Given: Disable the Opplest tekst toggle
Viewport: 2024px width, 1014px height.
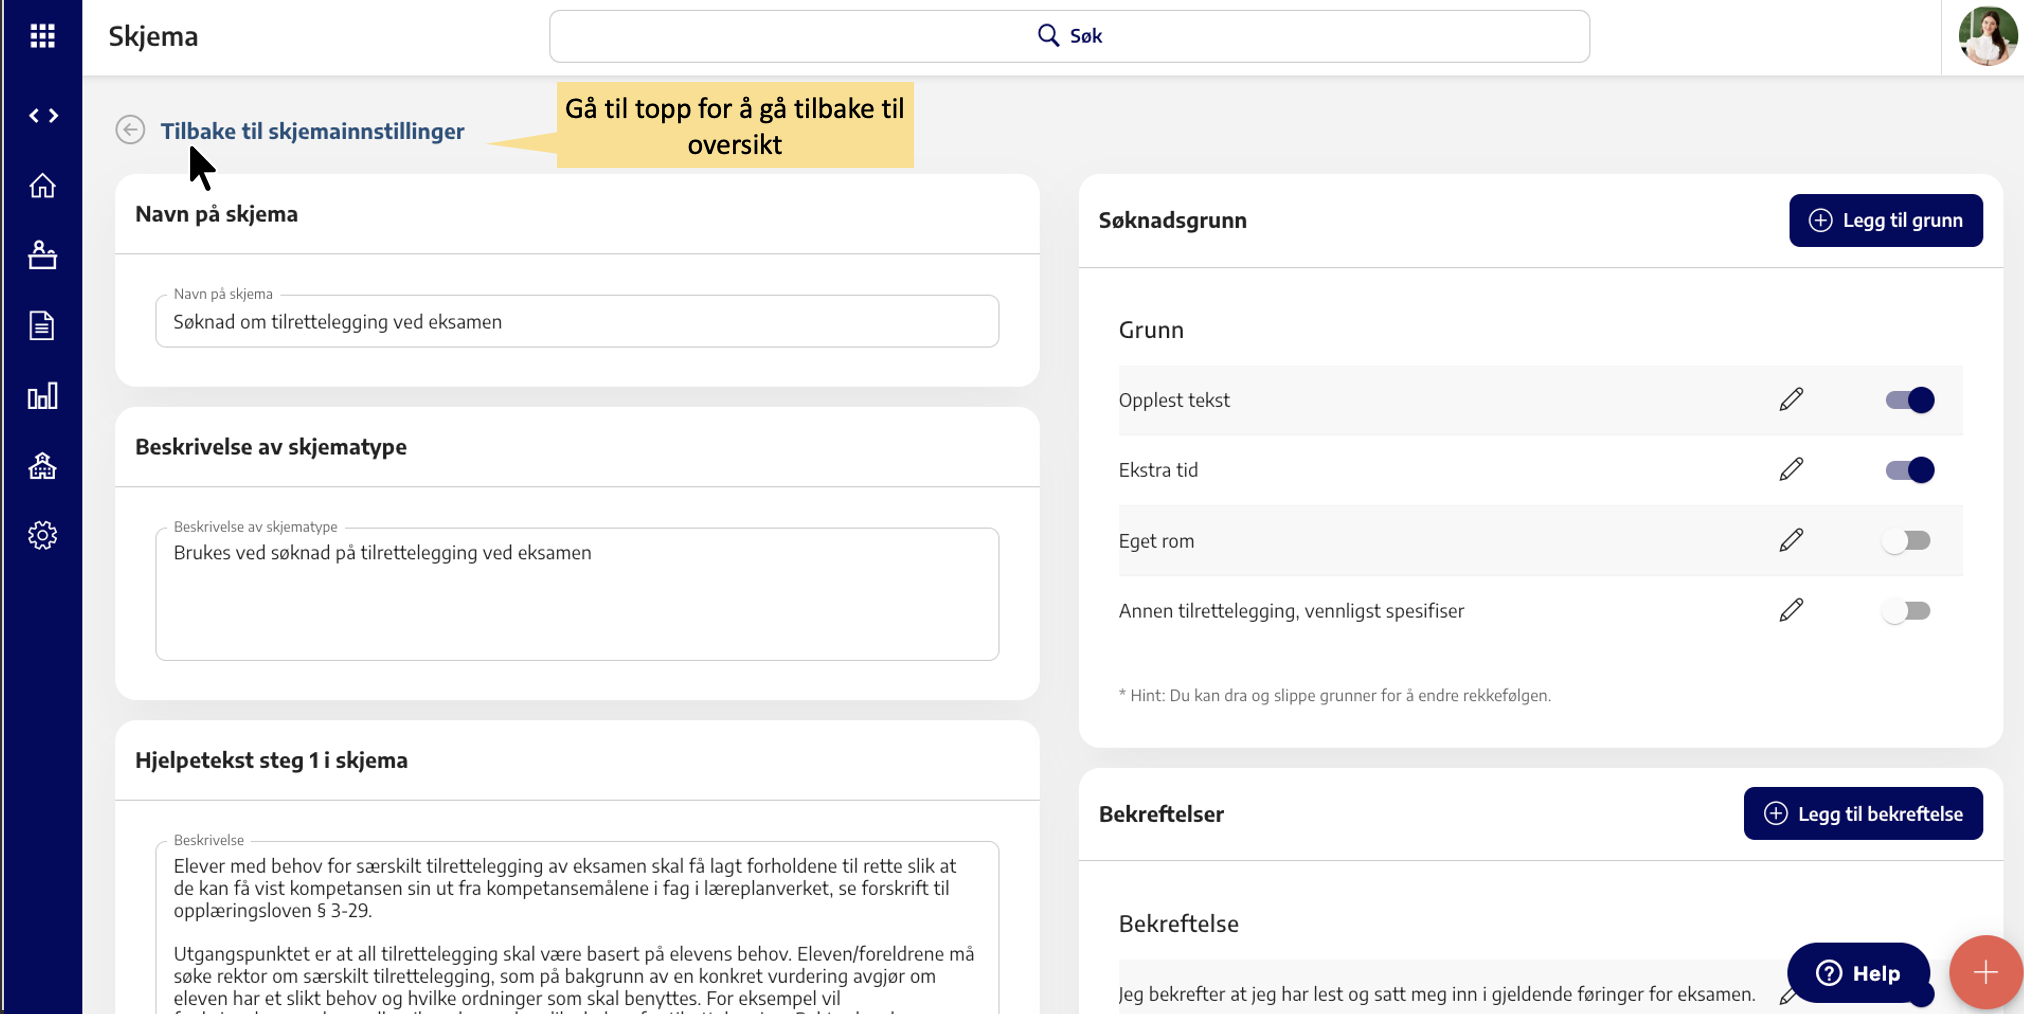Looking at the screenshot, I should coord(1909,400).
